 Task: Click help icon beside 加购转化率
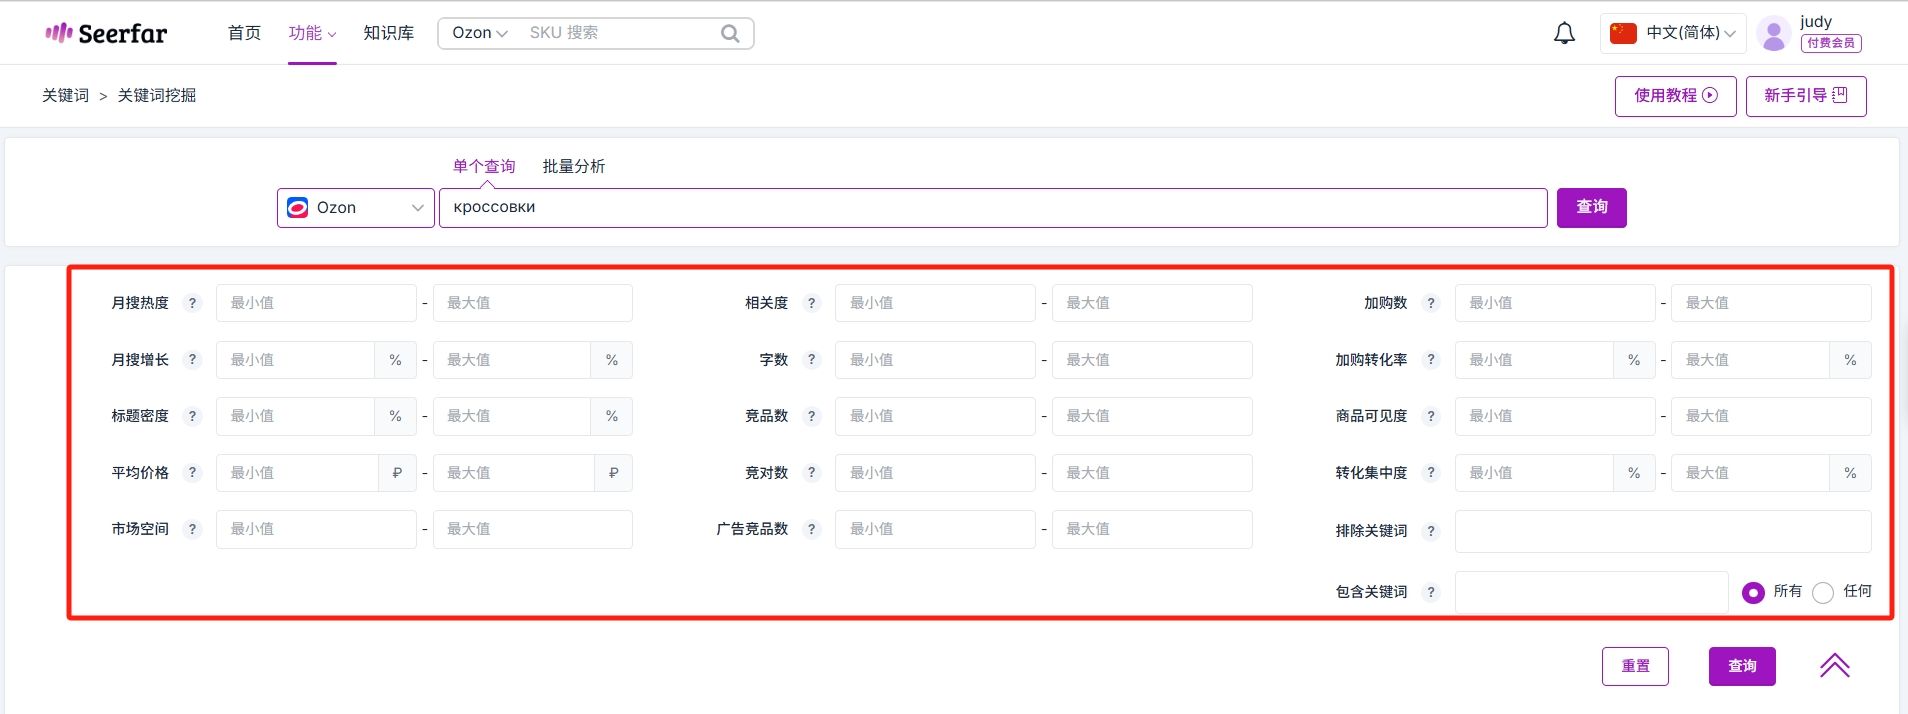1431,360
